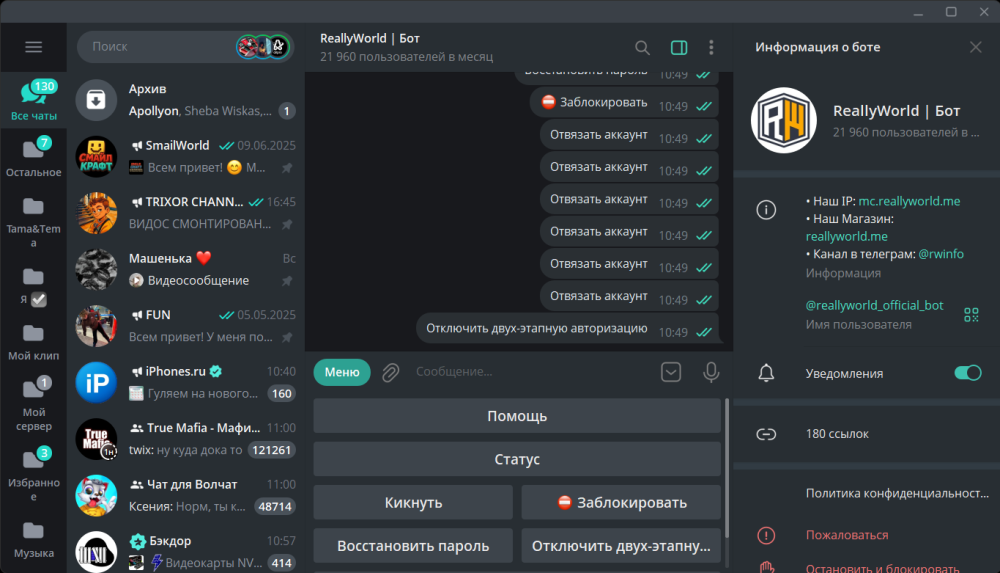Open the hamburger main menu
Image resolution: width=1000 pixels, height=573 pixels.
click(x=33, y=47)
